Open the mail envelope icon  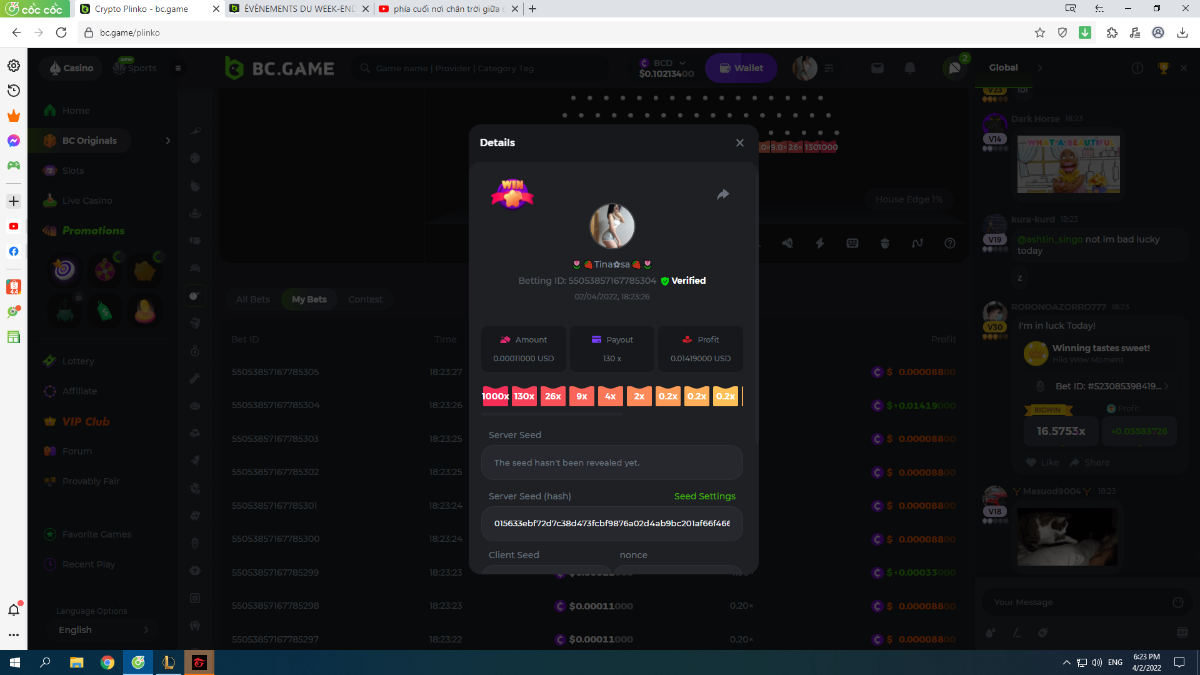point(877,68)
